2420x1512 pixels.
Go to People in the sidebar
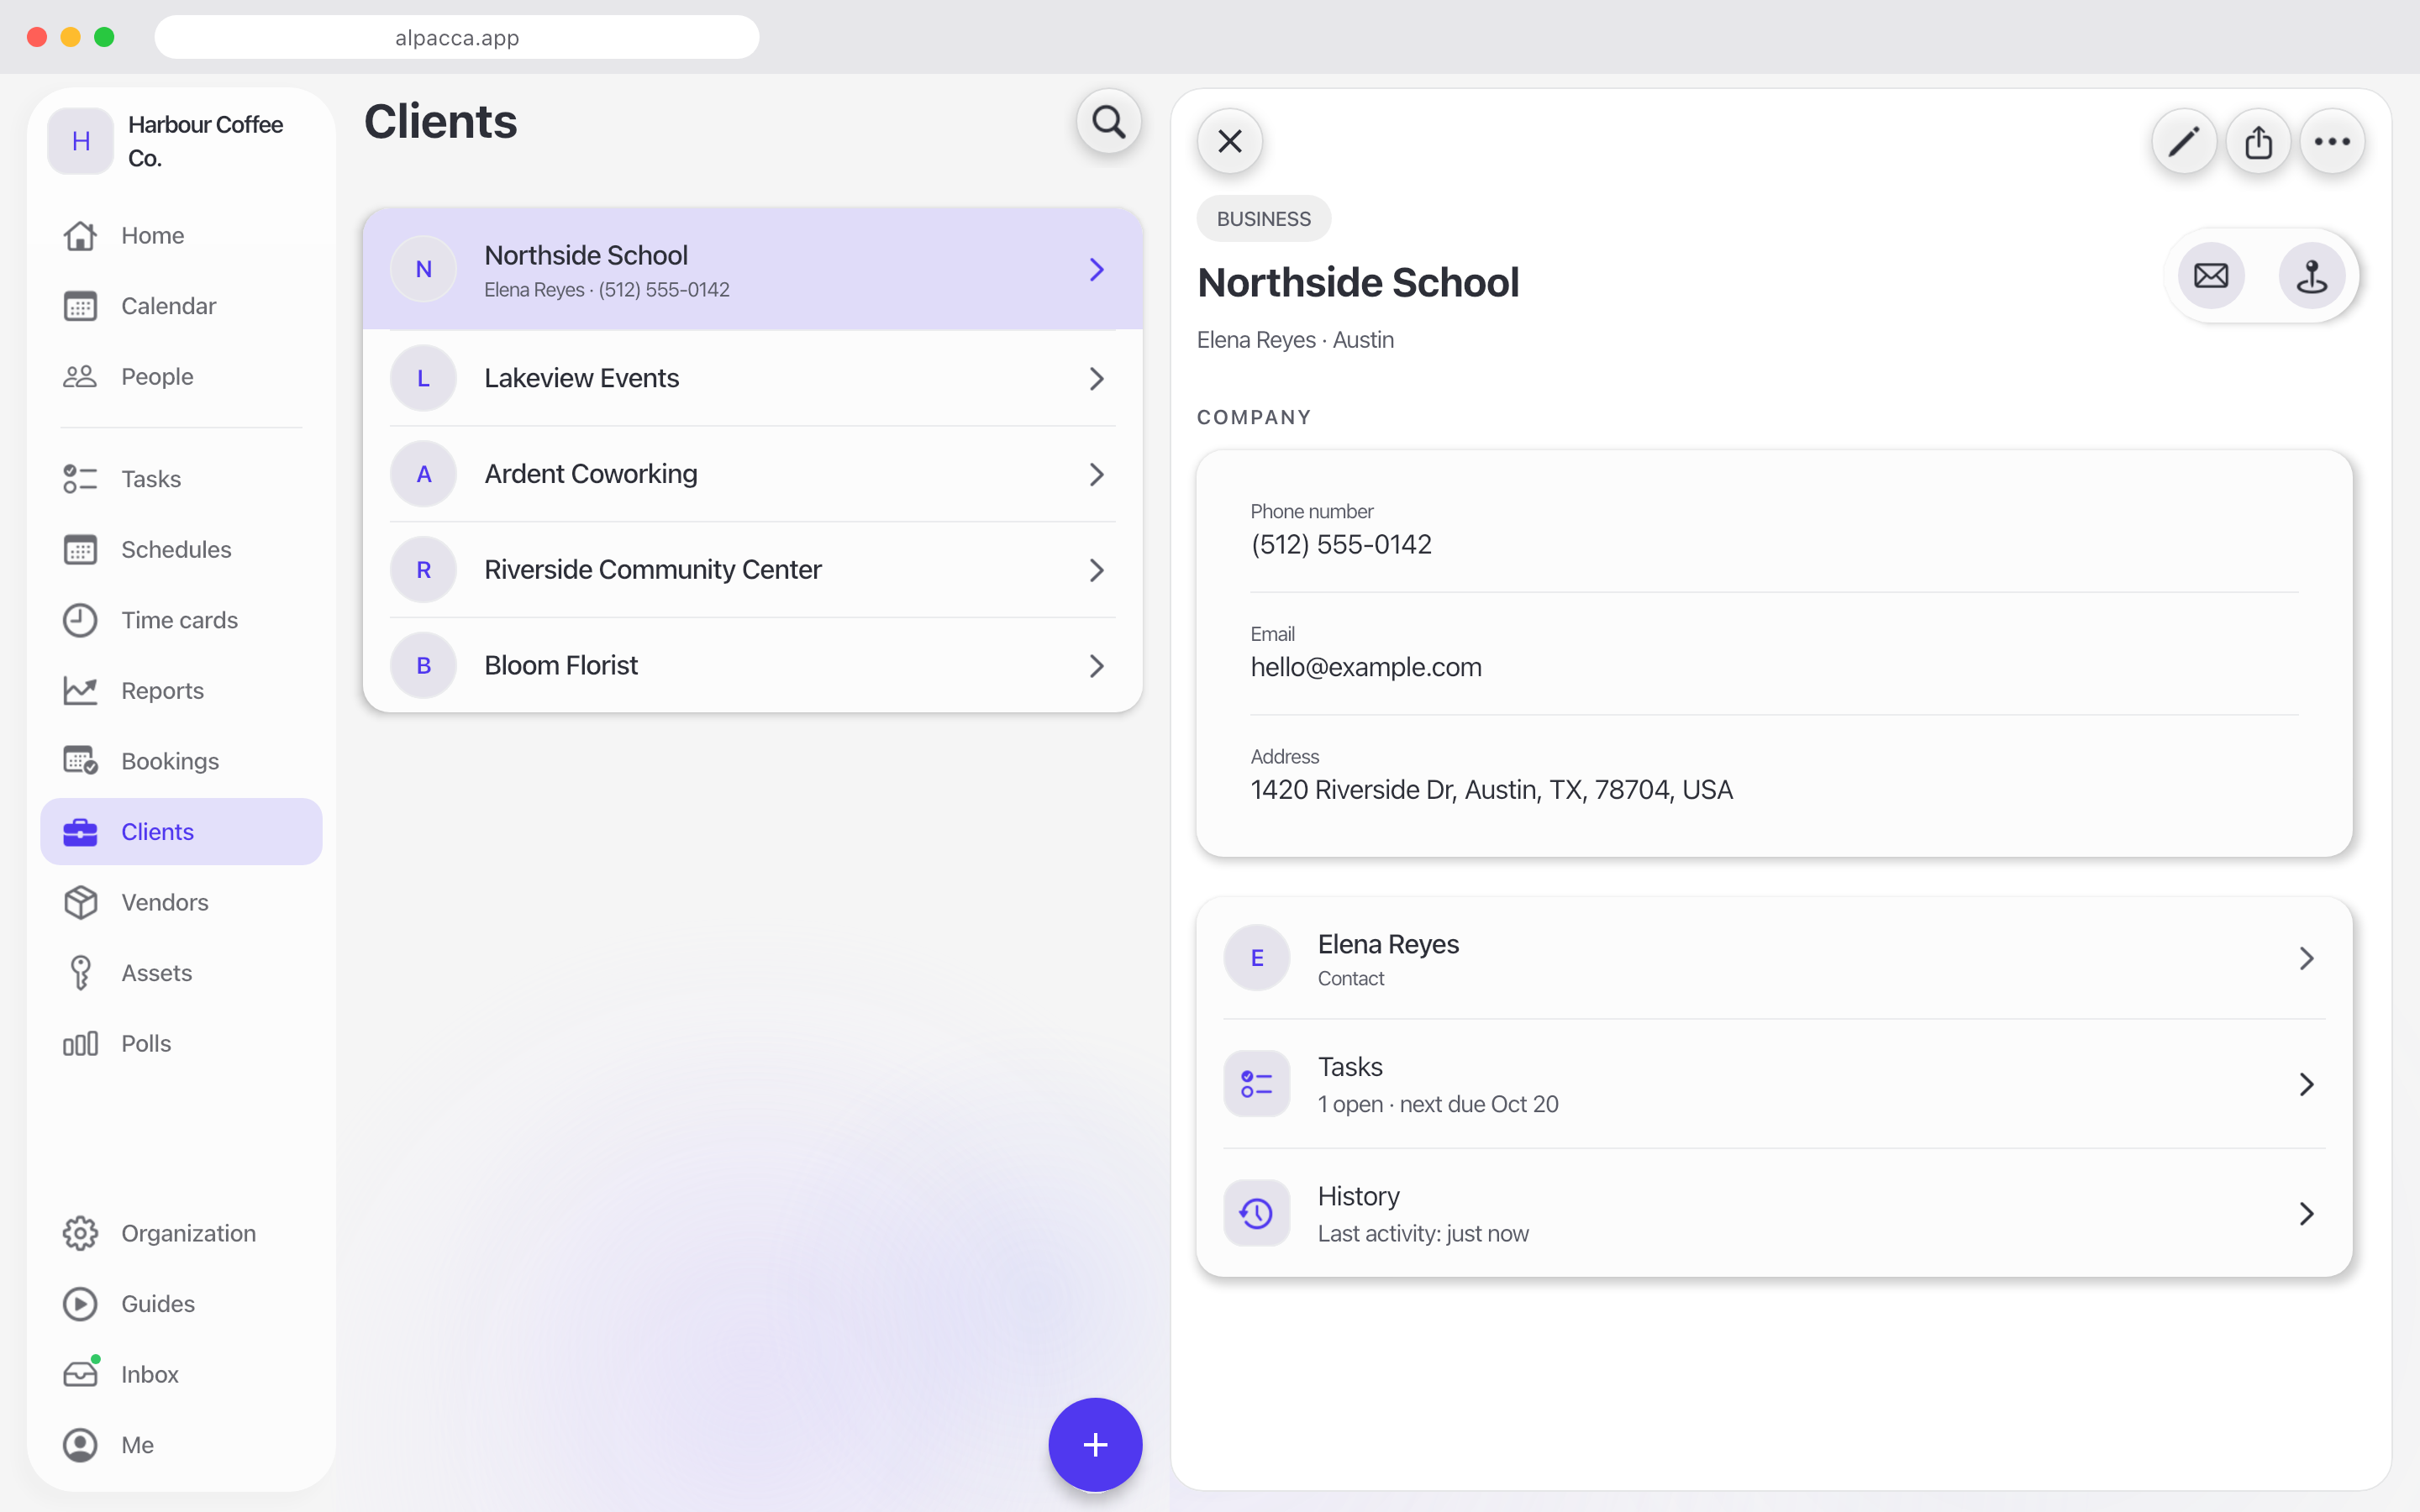point(181,377)
